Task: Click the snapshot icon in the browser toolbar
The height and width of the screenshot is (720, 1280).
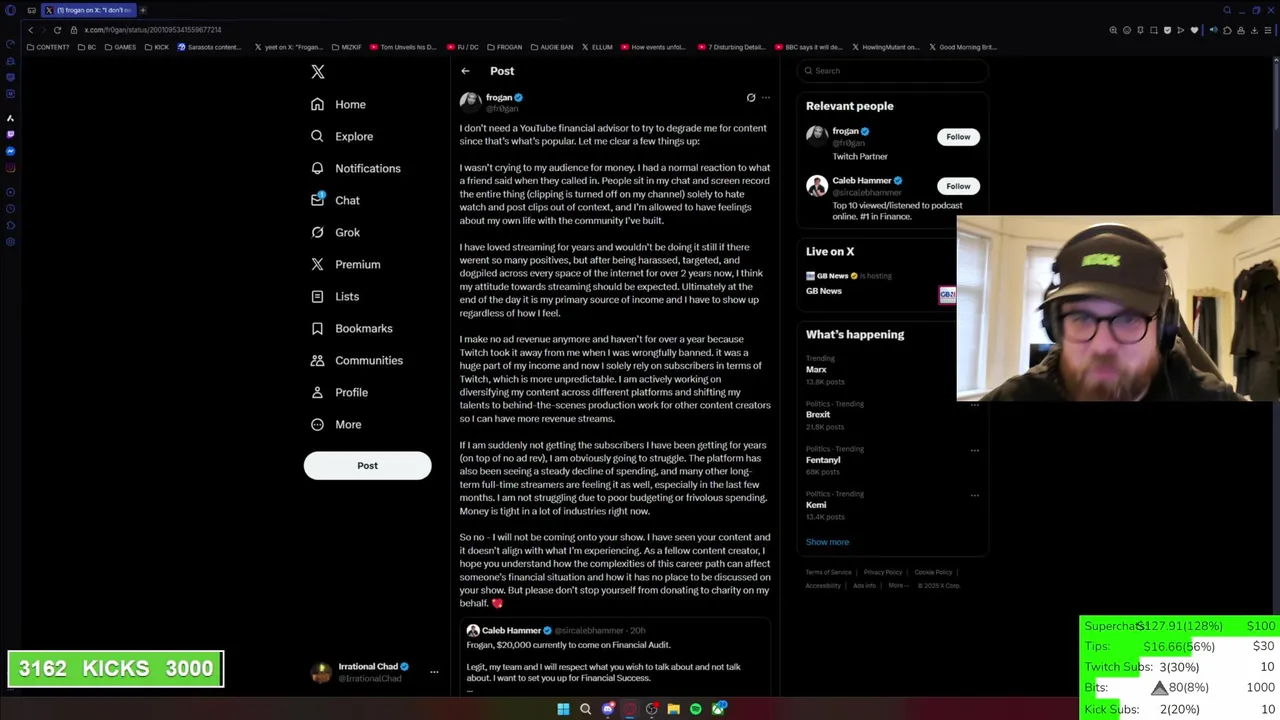Action: (x=1154, y=30)
